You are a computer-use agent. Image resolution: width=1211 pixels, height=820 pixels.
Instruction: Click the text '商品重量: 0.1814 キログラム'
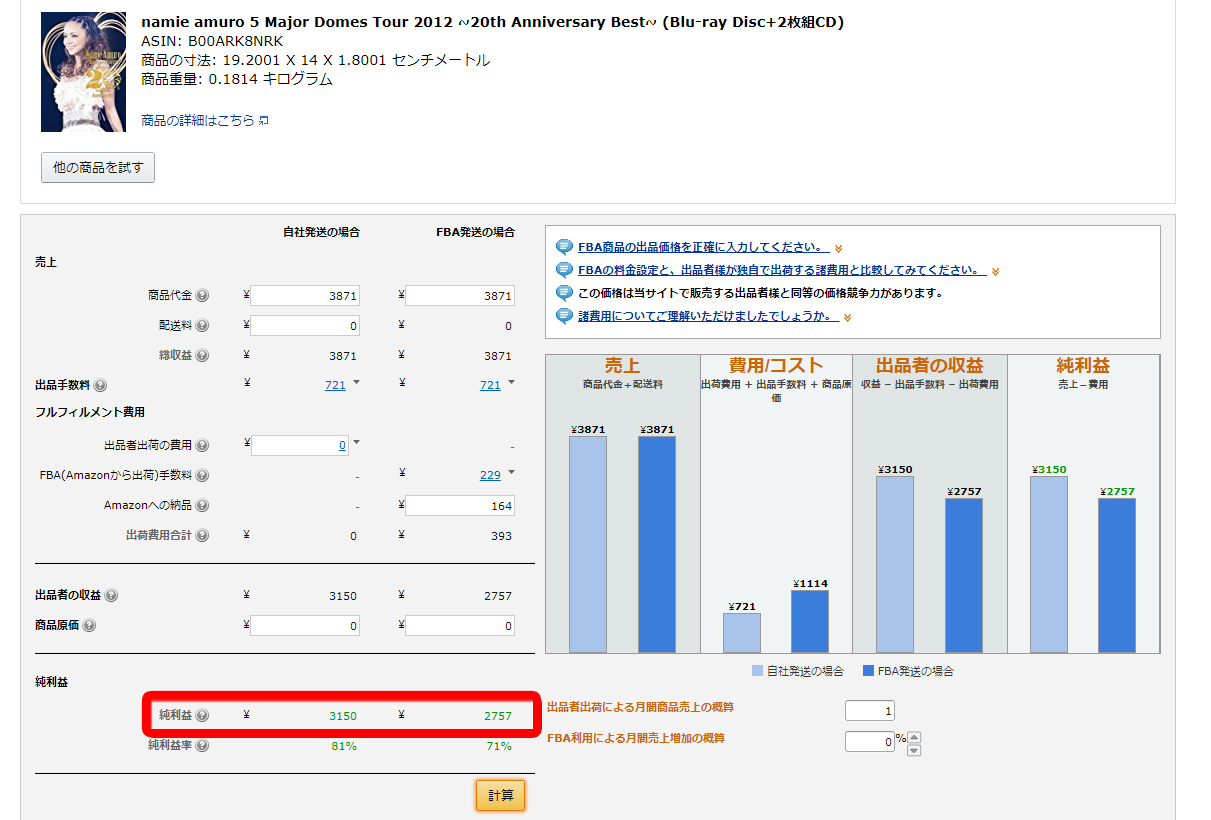[x=237, y=80]
